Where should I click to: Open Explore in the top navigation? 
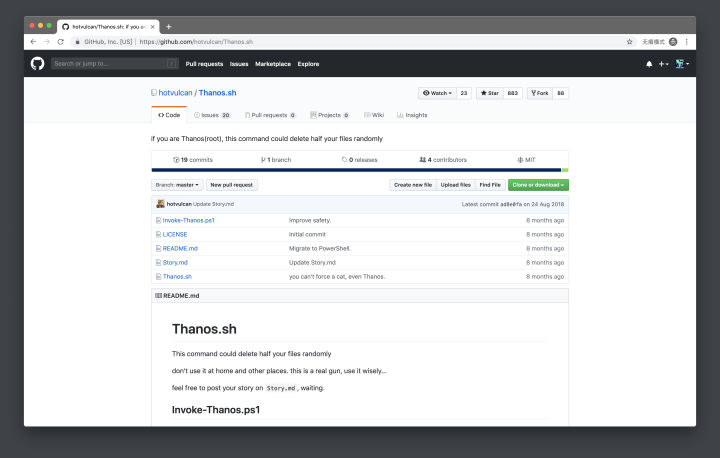click(x=308, y=64)
